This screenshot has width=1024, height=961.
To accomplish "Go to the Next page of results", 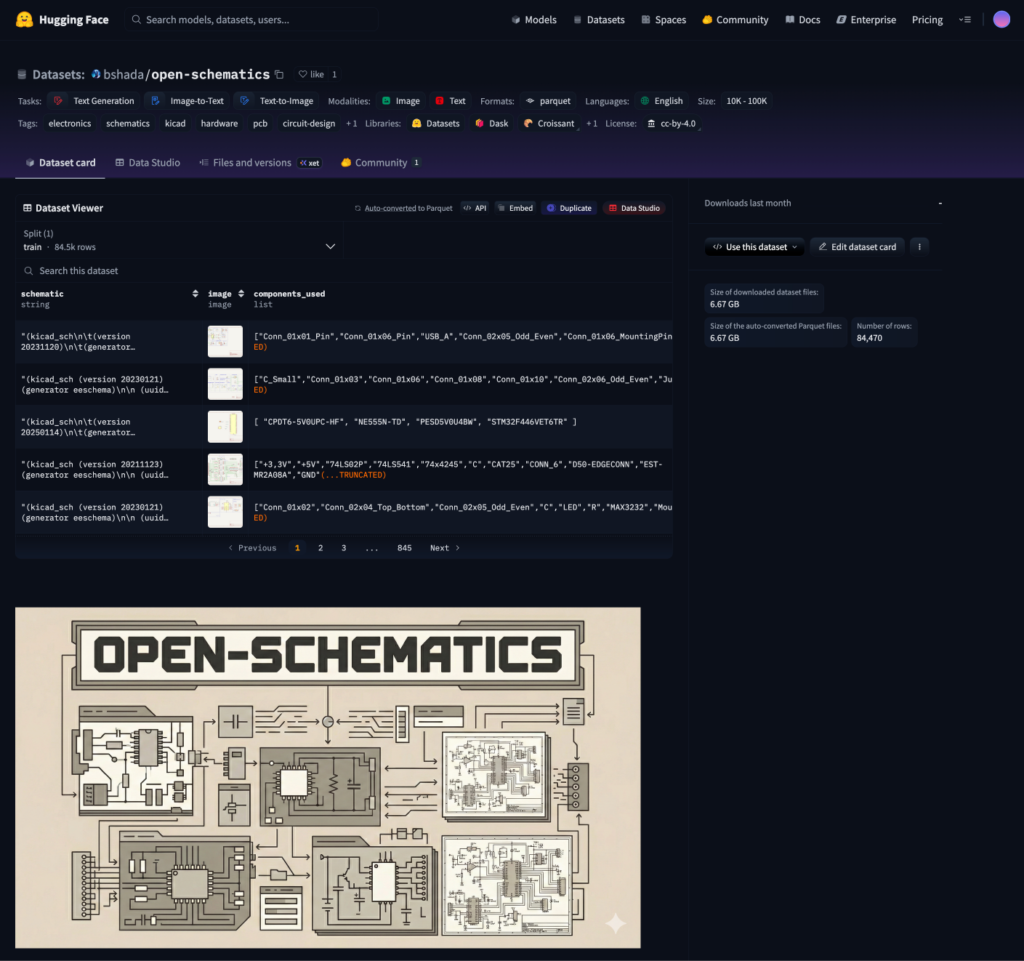I will 445,548.
